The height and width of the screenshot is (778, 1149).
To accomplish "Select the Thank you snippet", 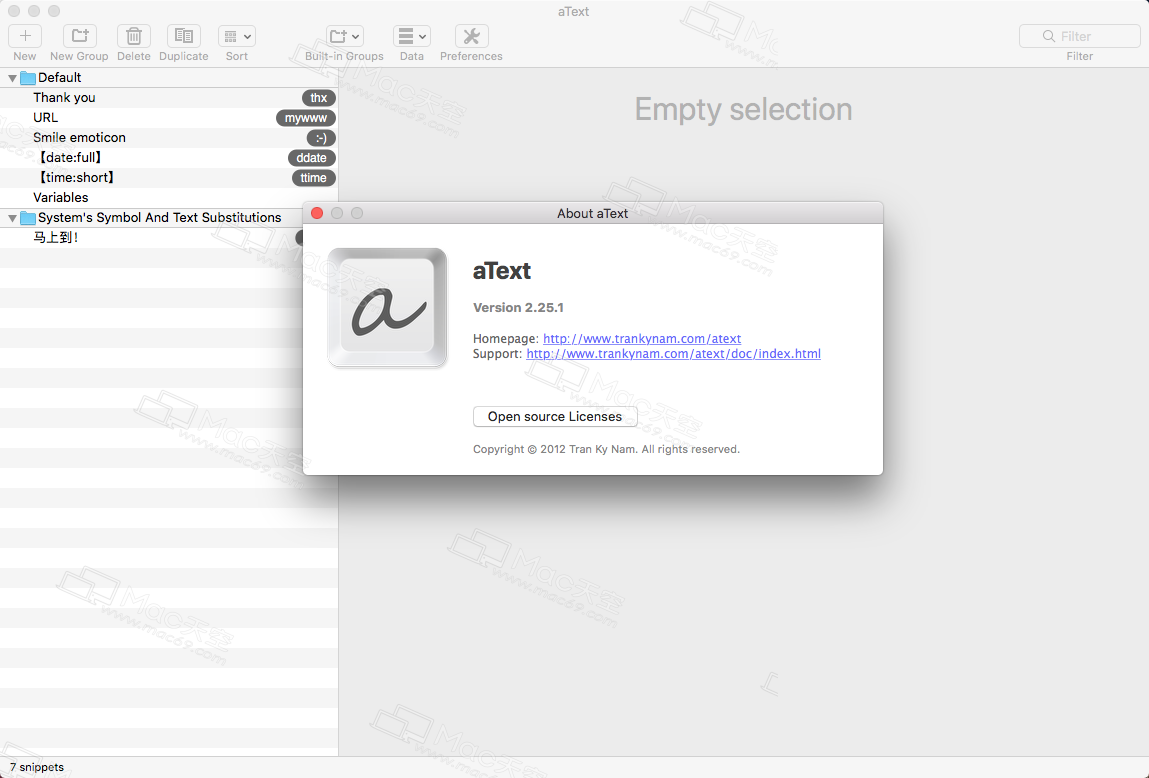I will 169,97.
